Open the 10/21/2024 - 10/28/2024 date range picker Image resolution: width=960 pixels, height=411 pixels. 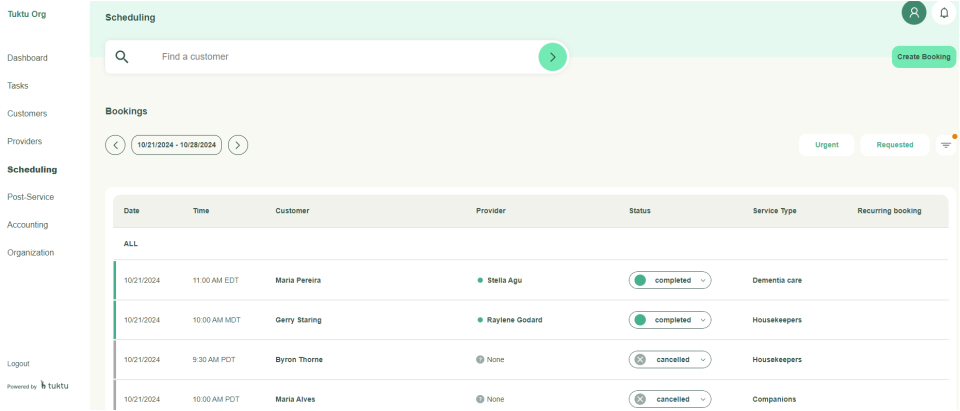pos(177,145)
